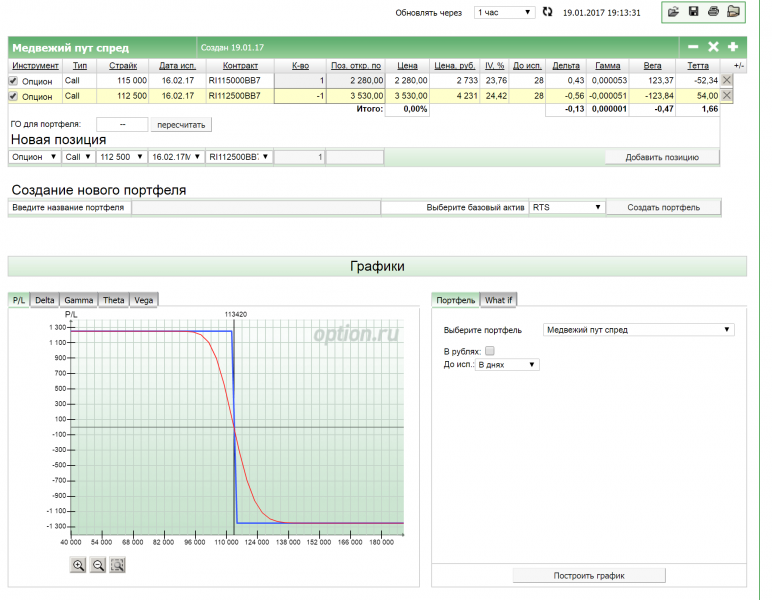Click the 'Добавить позицию' button
Screen dimensions: 772x600
(661, 157)
